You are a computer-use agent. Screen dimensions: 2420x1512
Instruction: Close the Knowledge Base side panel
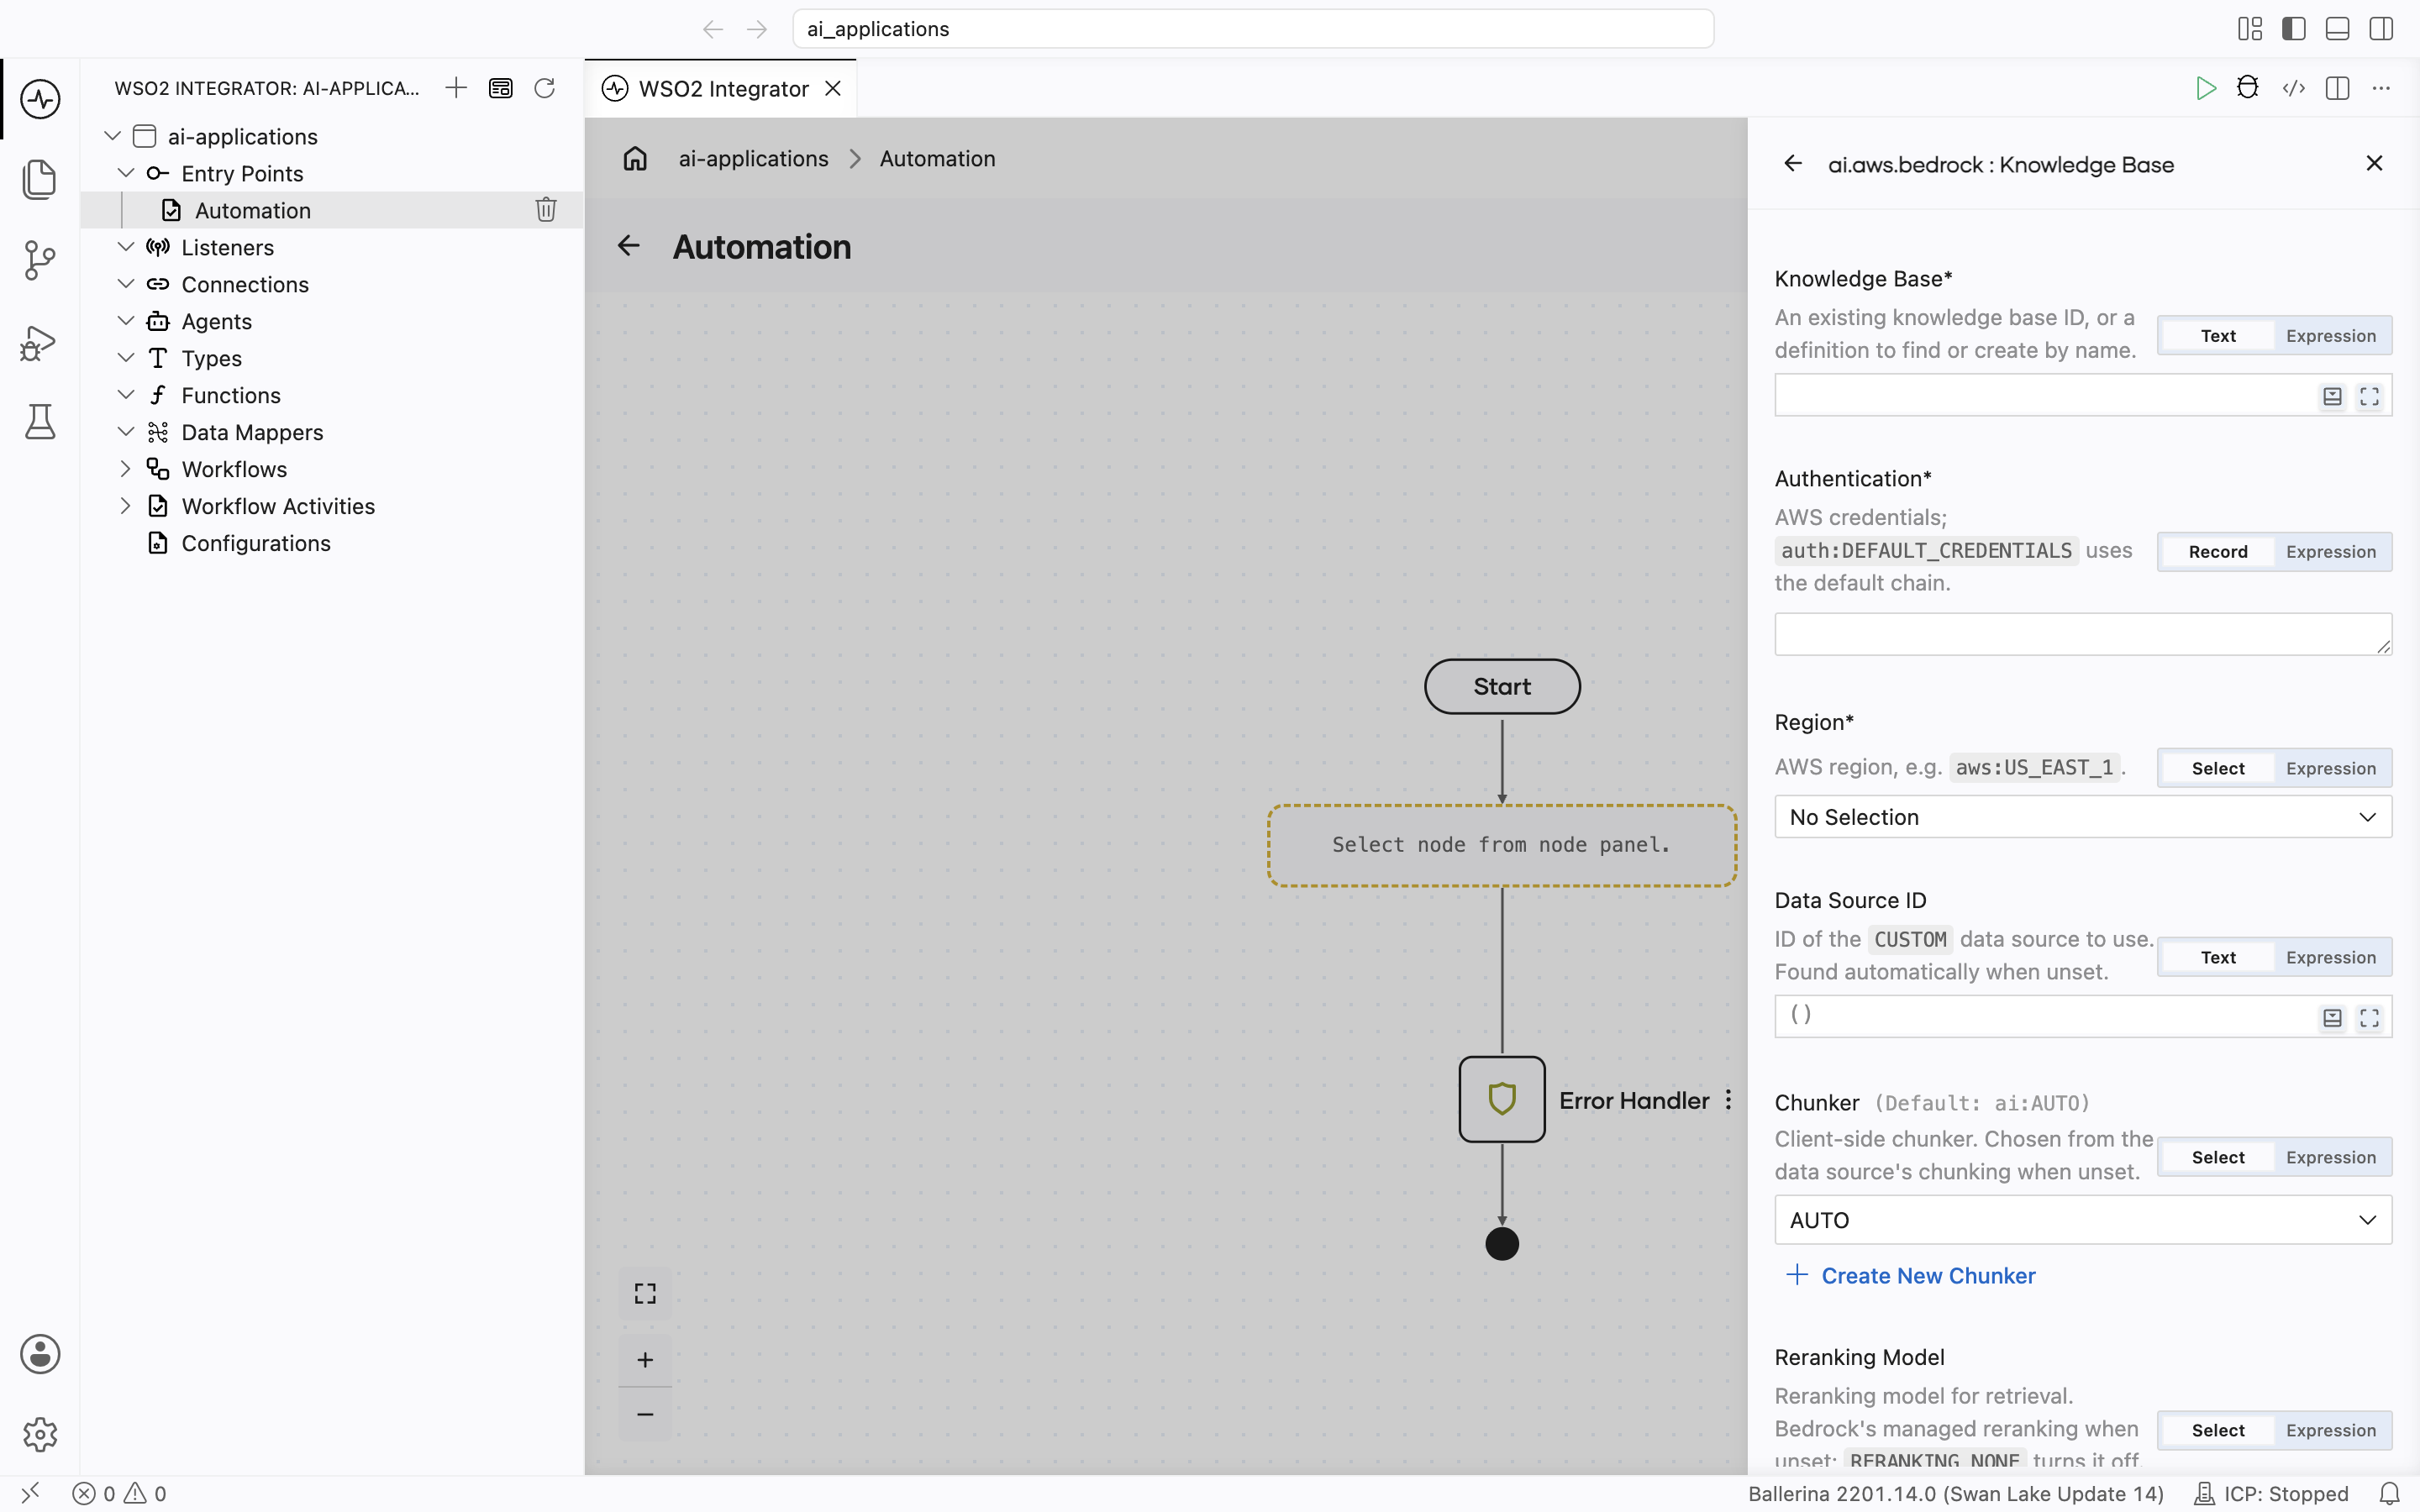click(x=2374, y=163)
